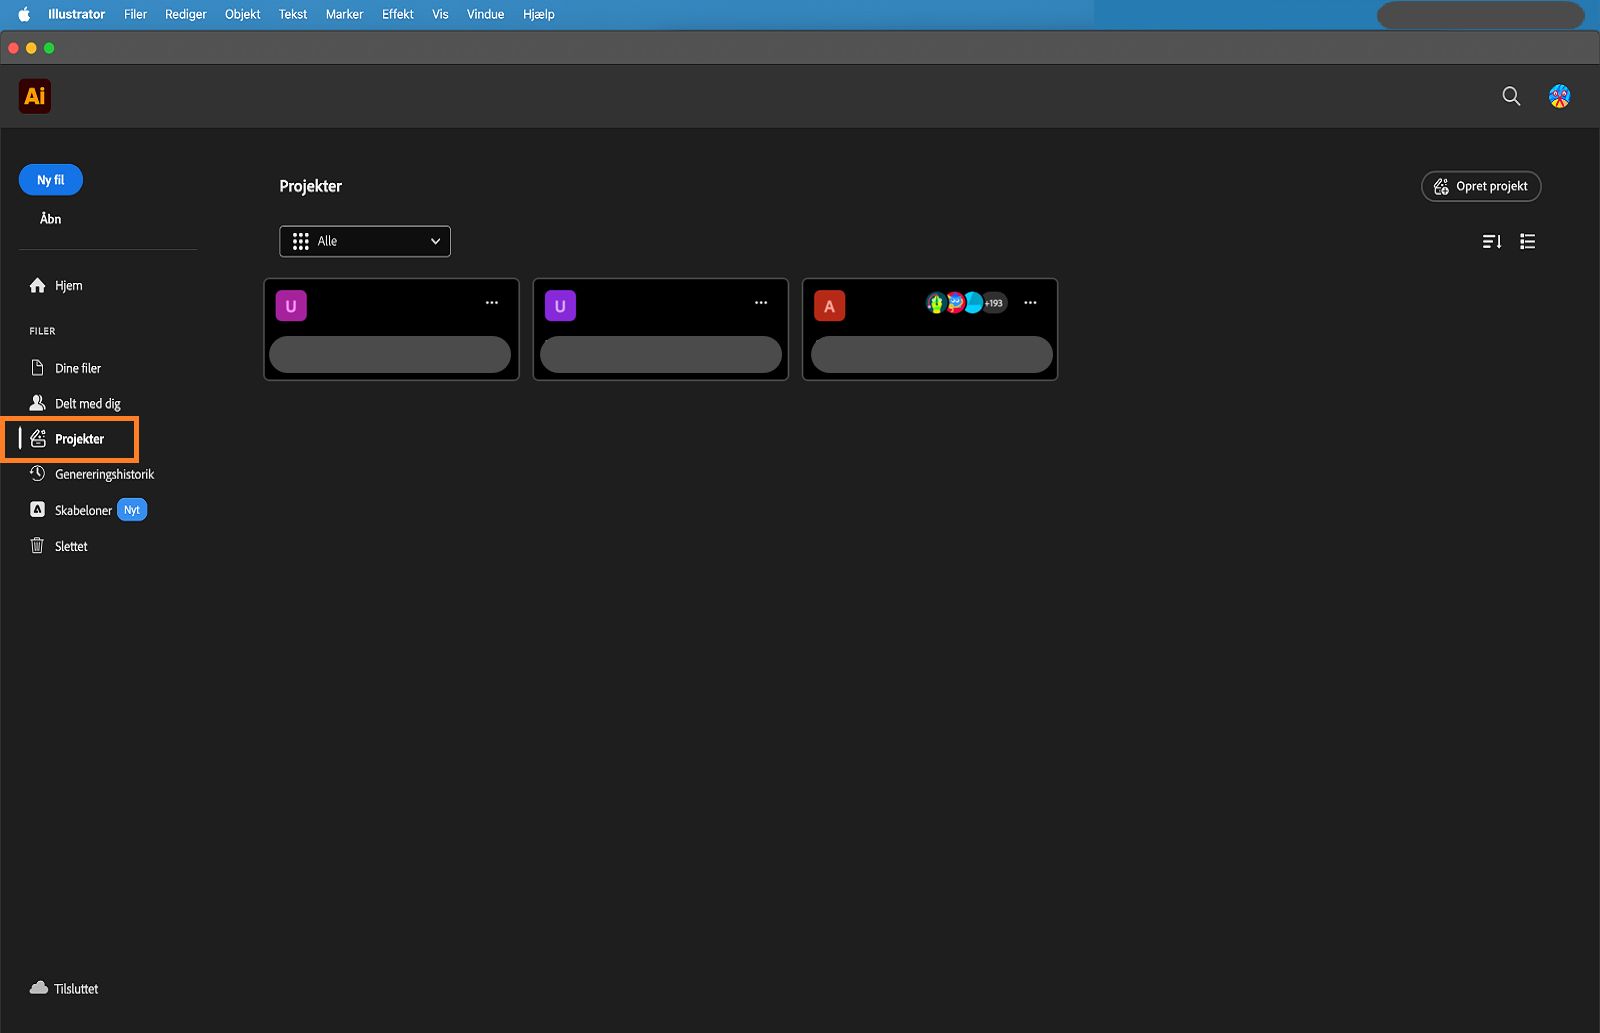Open the Vis menu

tap(440, 14)
